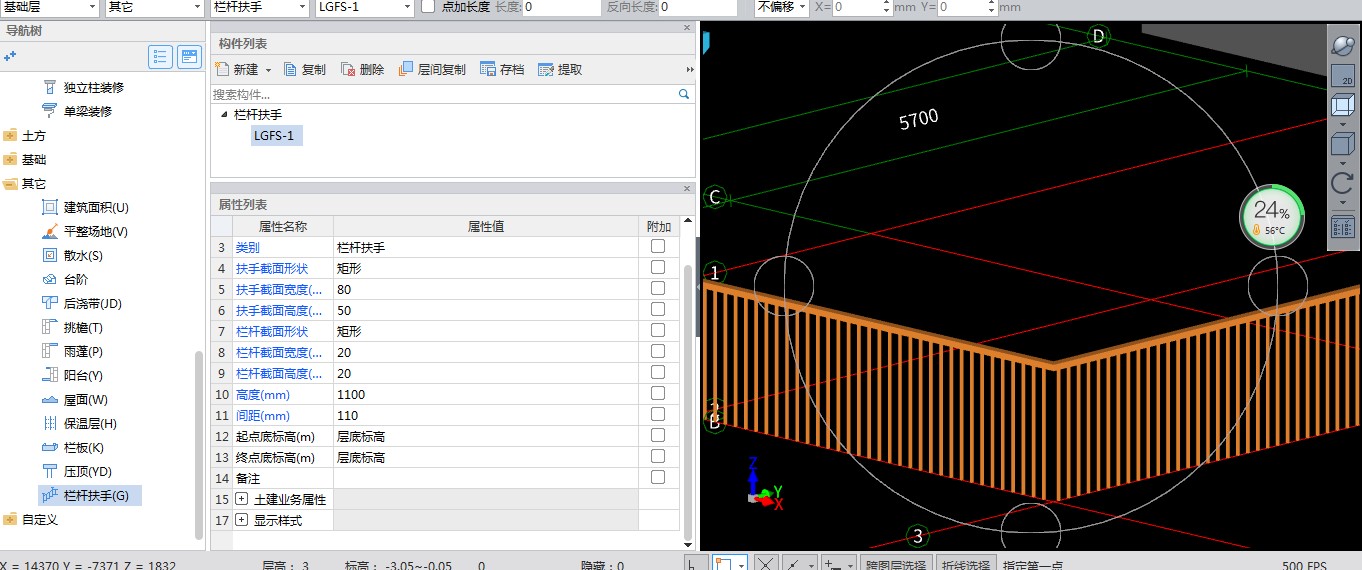Close the 属性列表 panel

point(687,188)
